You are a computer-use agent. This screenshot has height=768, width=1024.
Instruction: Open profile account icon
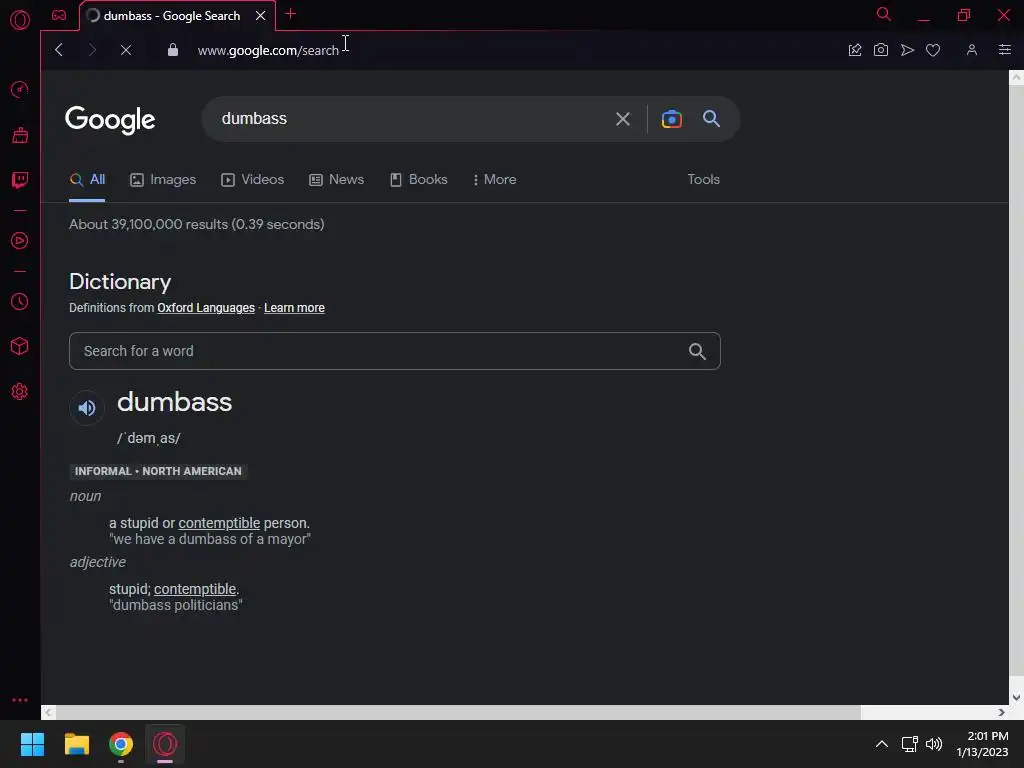point(972,50)
